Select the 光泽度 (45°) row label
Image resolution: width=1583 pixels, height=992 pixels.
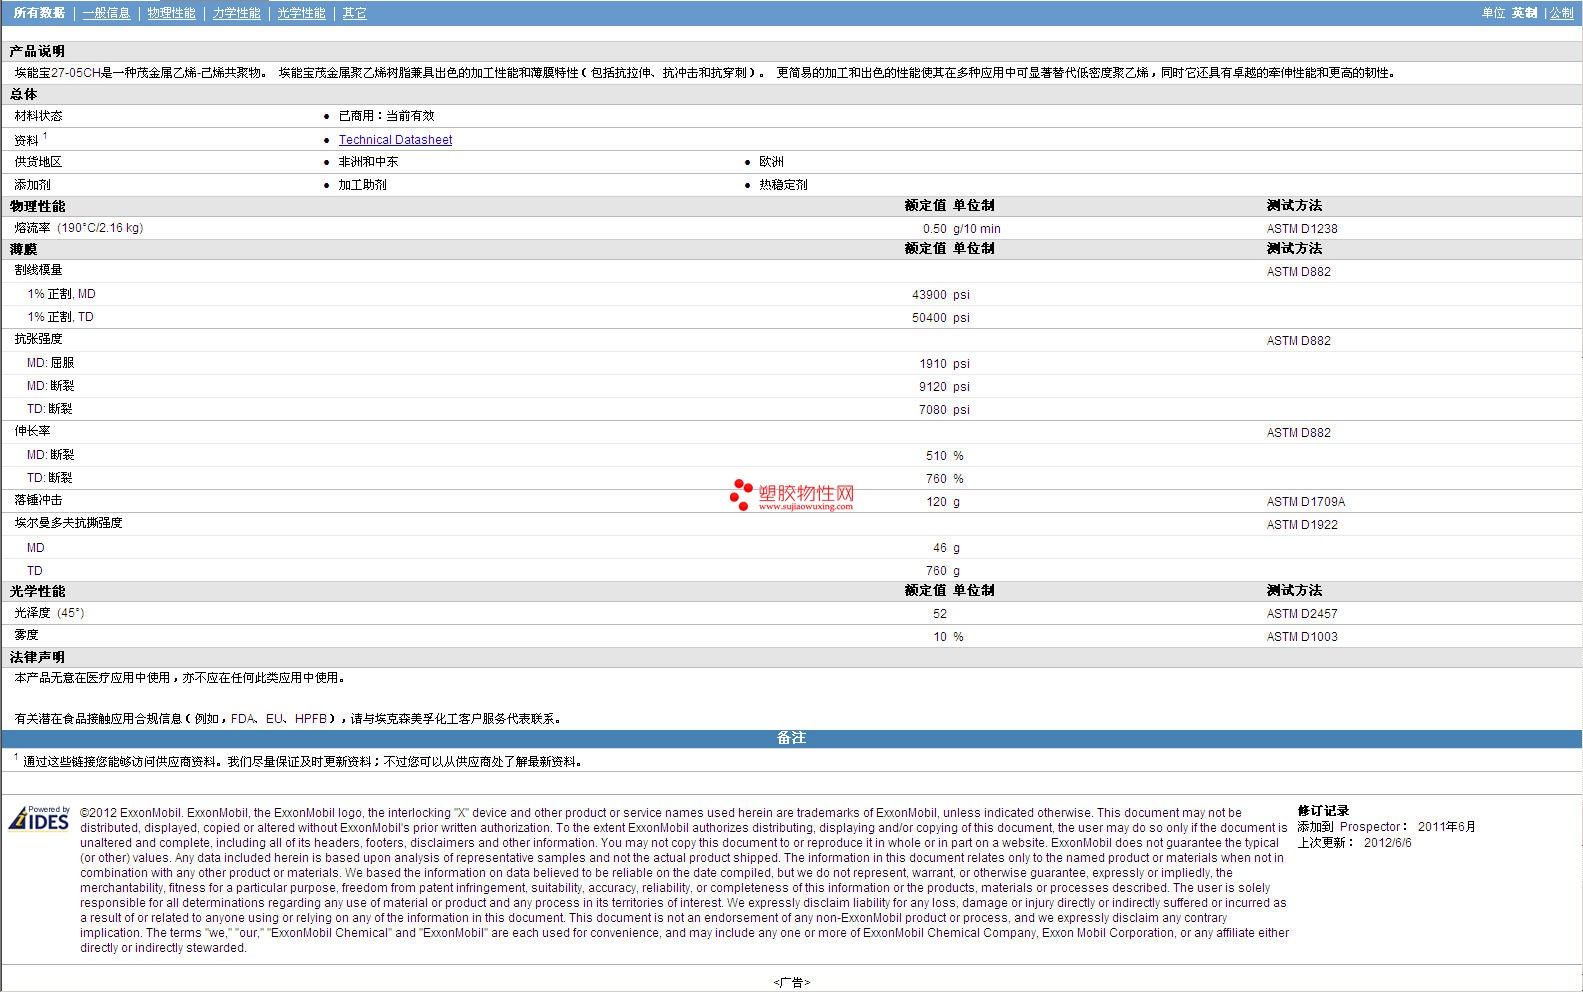pos(49,613)
